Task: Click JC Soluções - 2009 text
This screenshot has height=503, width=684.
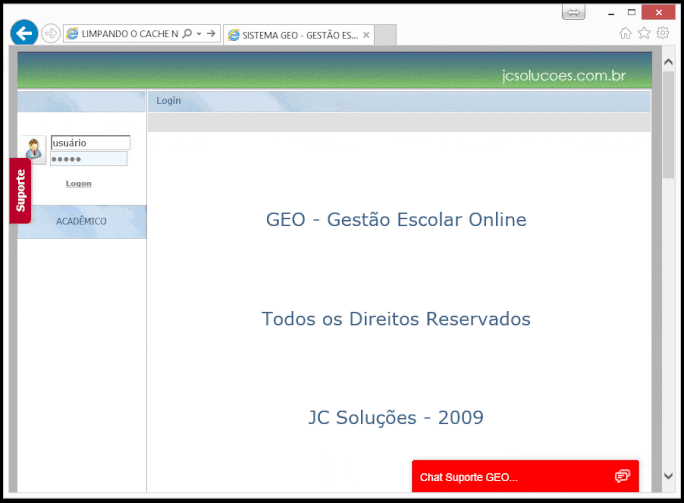Action: coord(396,418)
